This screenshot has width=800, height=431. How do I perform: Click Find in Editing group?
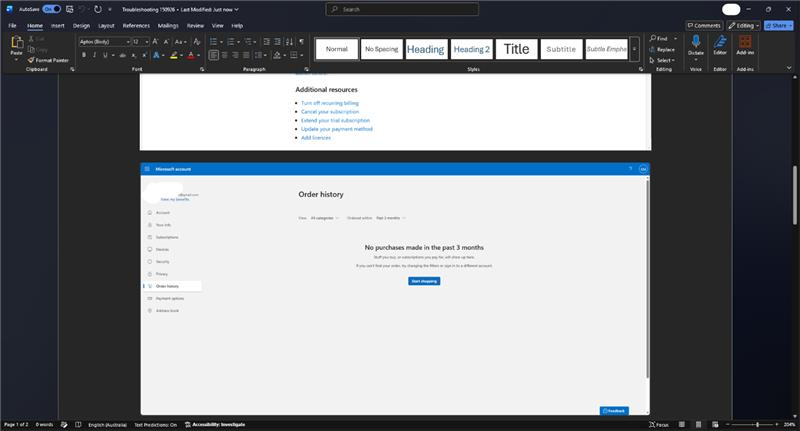click(x=659, y=38)
